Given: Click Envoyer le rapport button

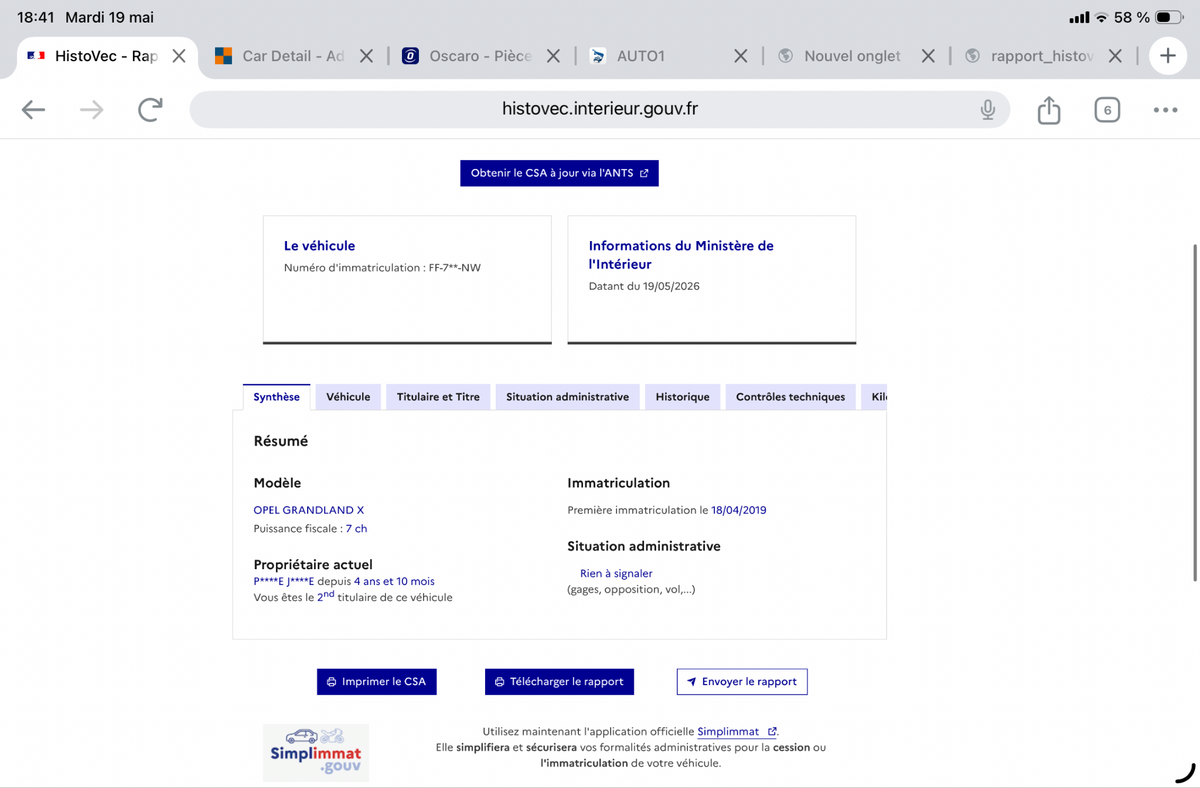Looking at the screenshot, I should tap(742, 682).
